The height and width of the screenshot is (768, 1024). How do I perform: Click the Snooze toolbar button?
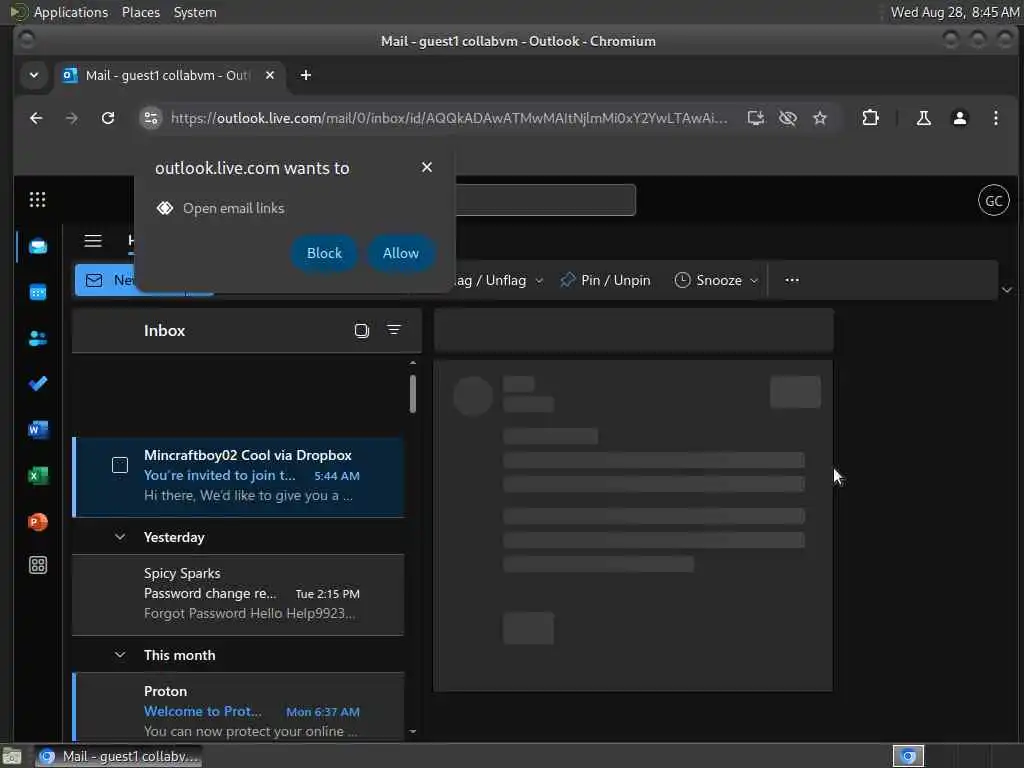[709, 280]
